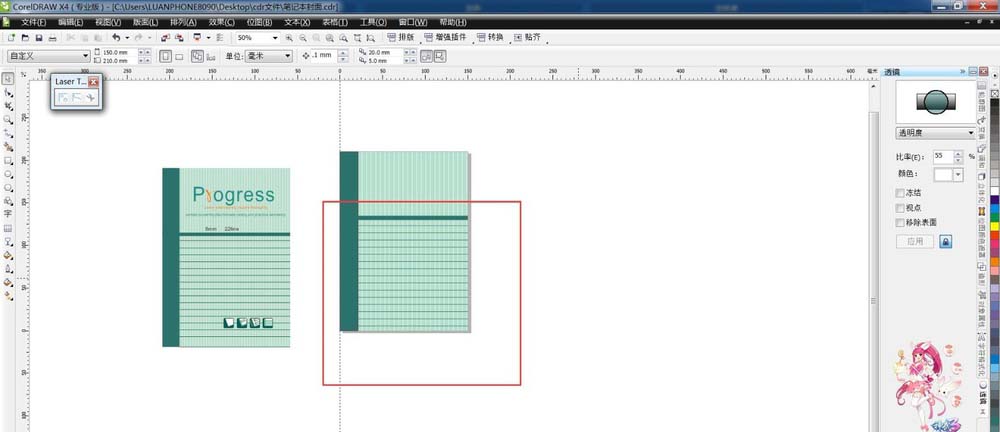The image size is (1000, 432).
Task: Click the 增强插件 toolbar button
Action: (446, 37)
